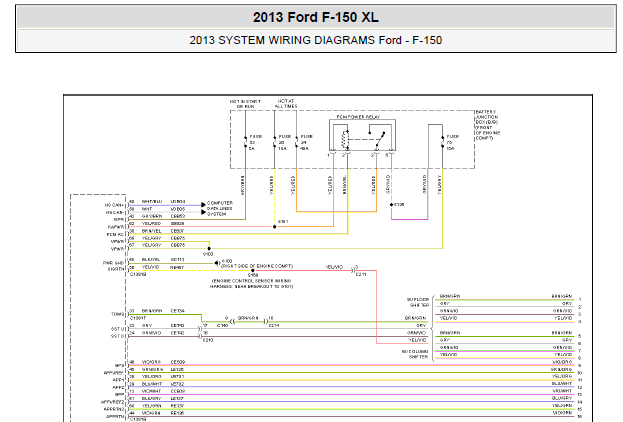Click the Fuse 70 10A fuse symbol
Viewport: 623px width, 422px height.
[443, 142]
